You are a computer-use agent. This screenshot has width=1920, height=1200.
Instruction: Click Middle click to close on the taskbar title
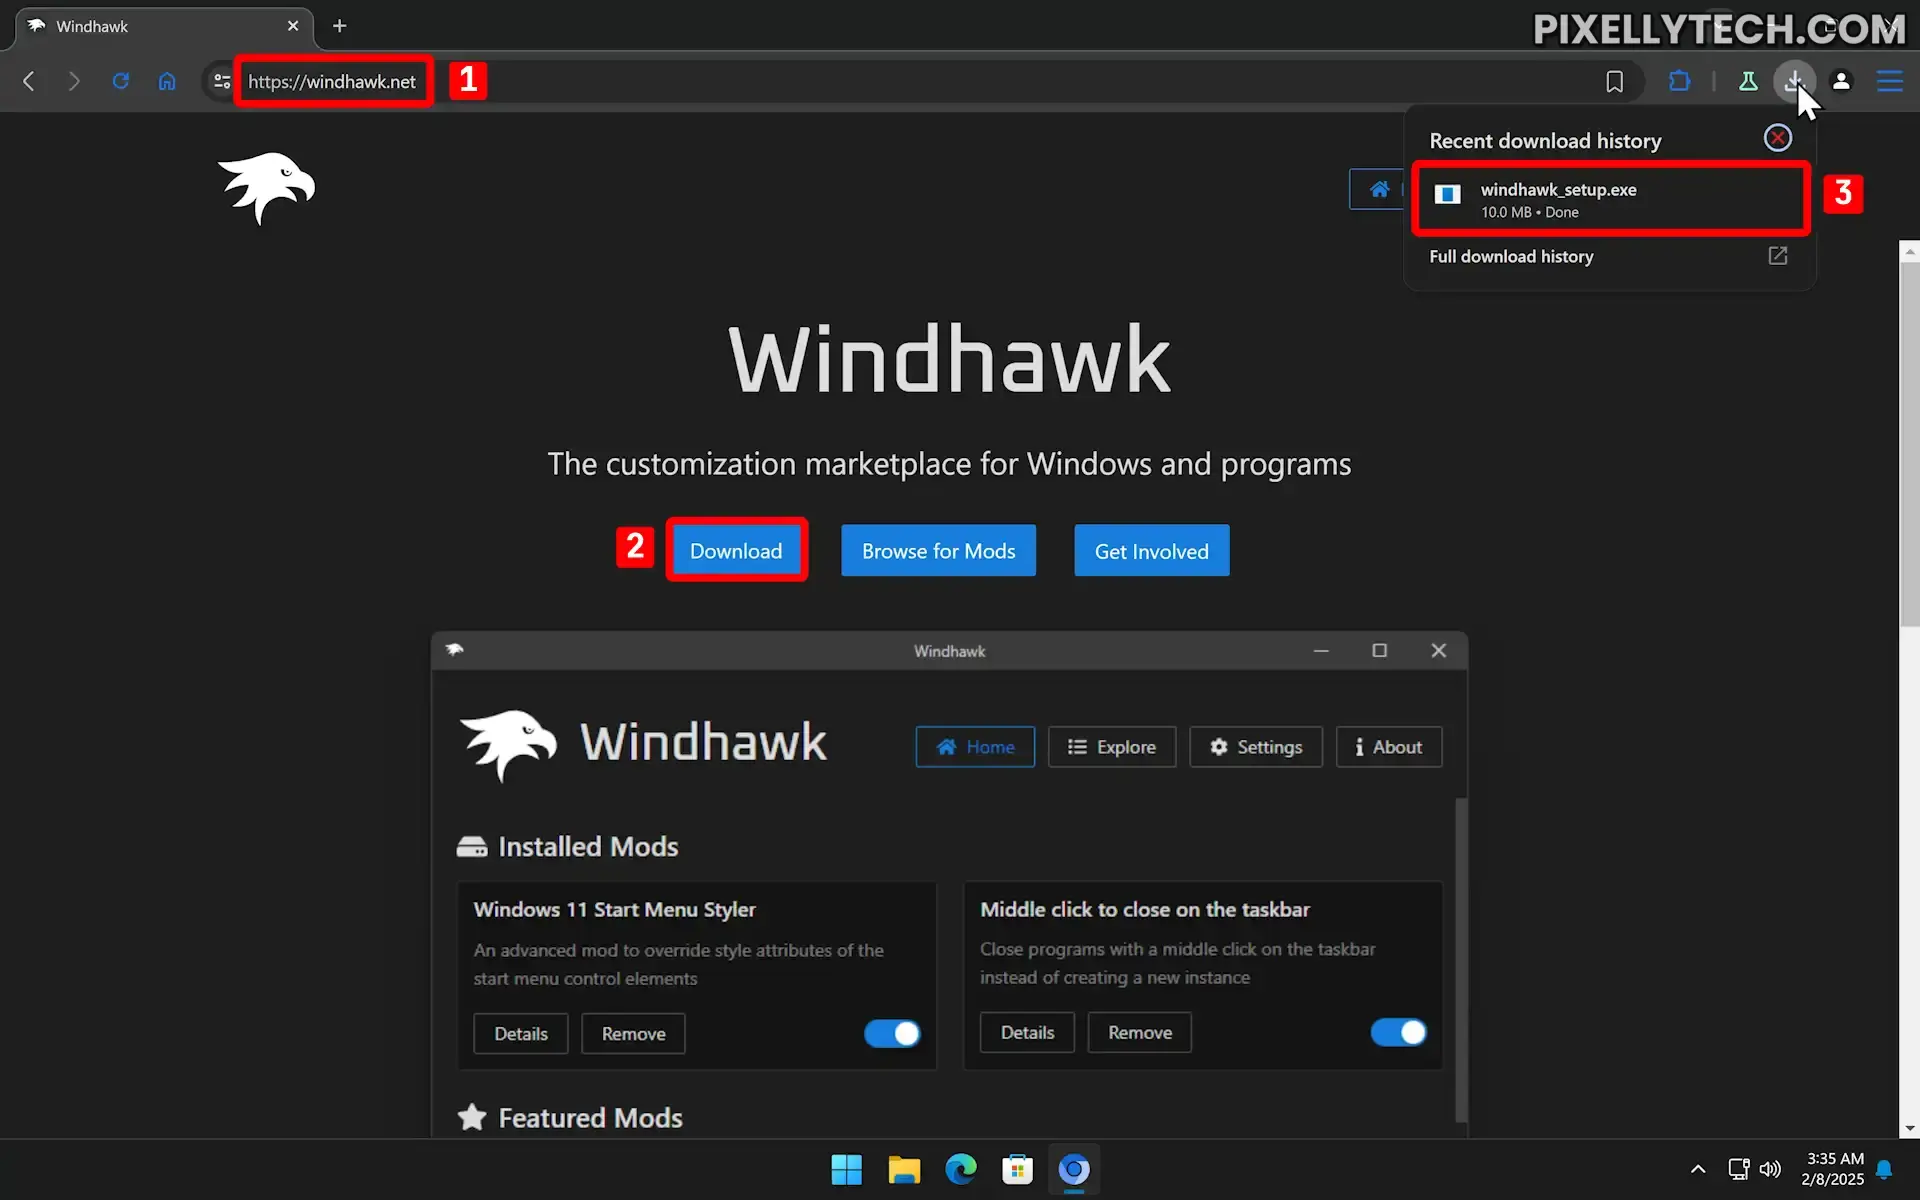pyautogui.click(x=1145, y=909)
